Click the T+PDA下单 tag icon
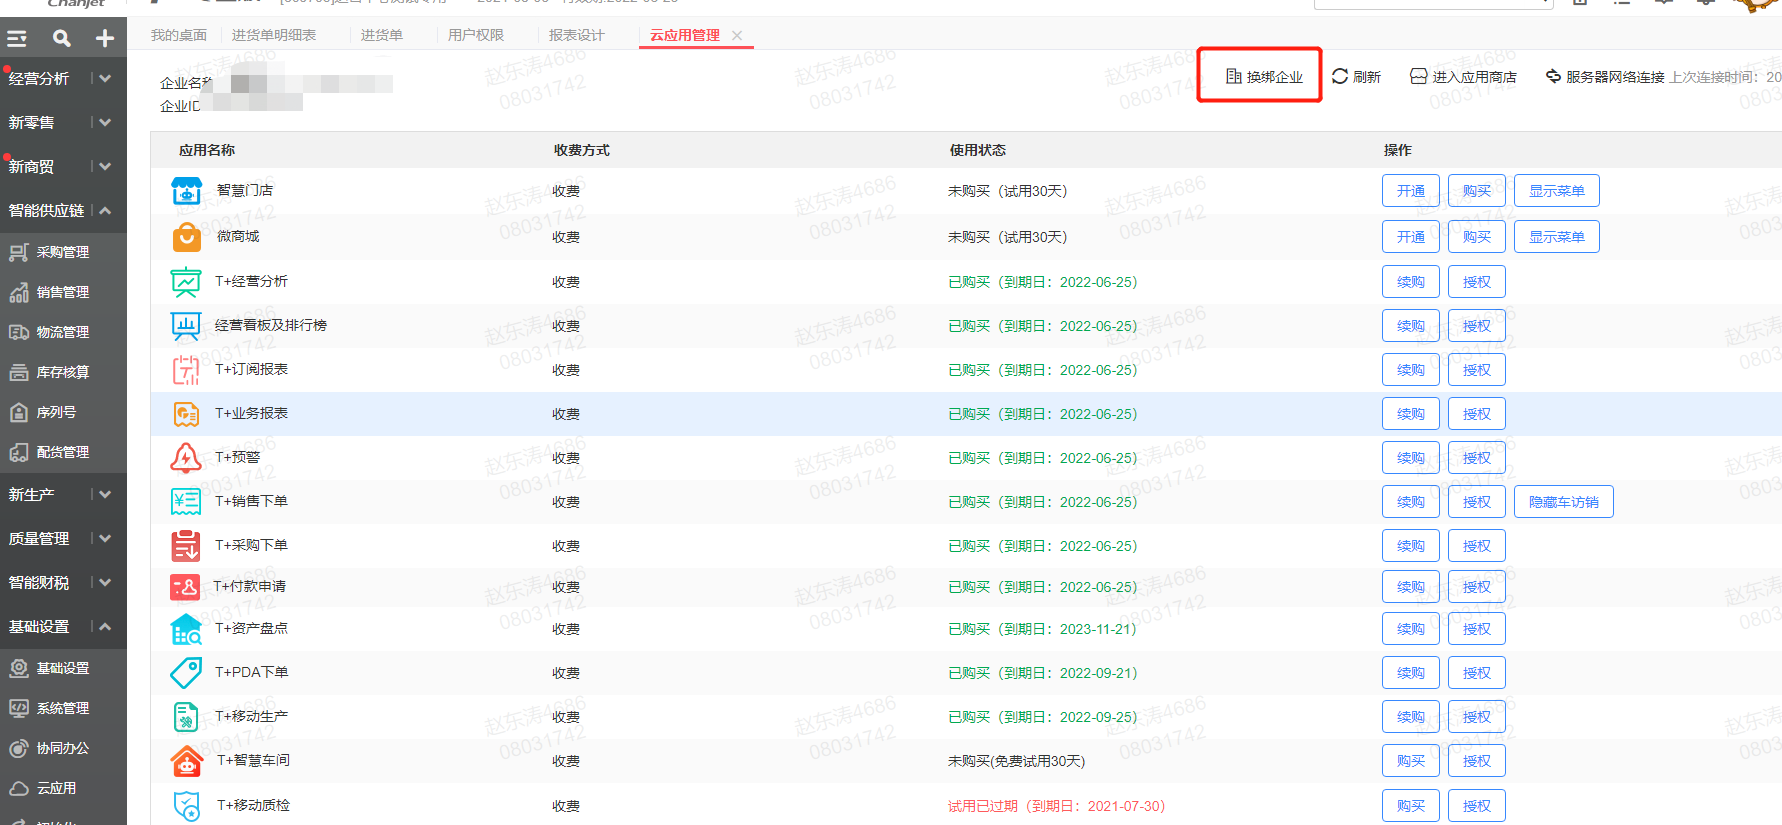The height and width of the screenshot is (825, 1782). pos(186,673)
